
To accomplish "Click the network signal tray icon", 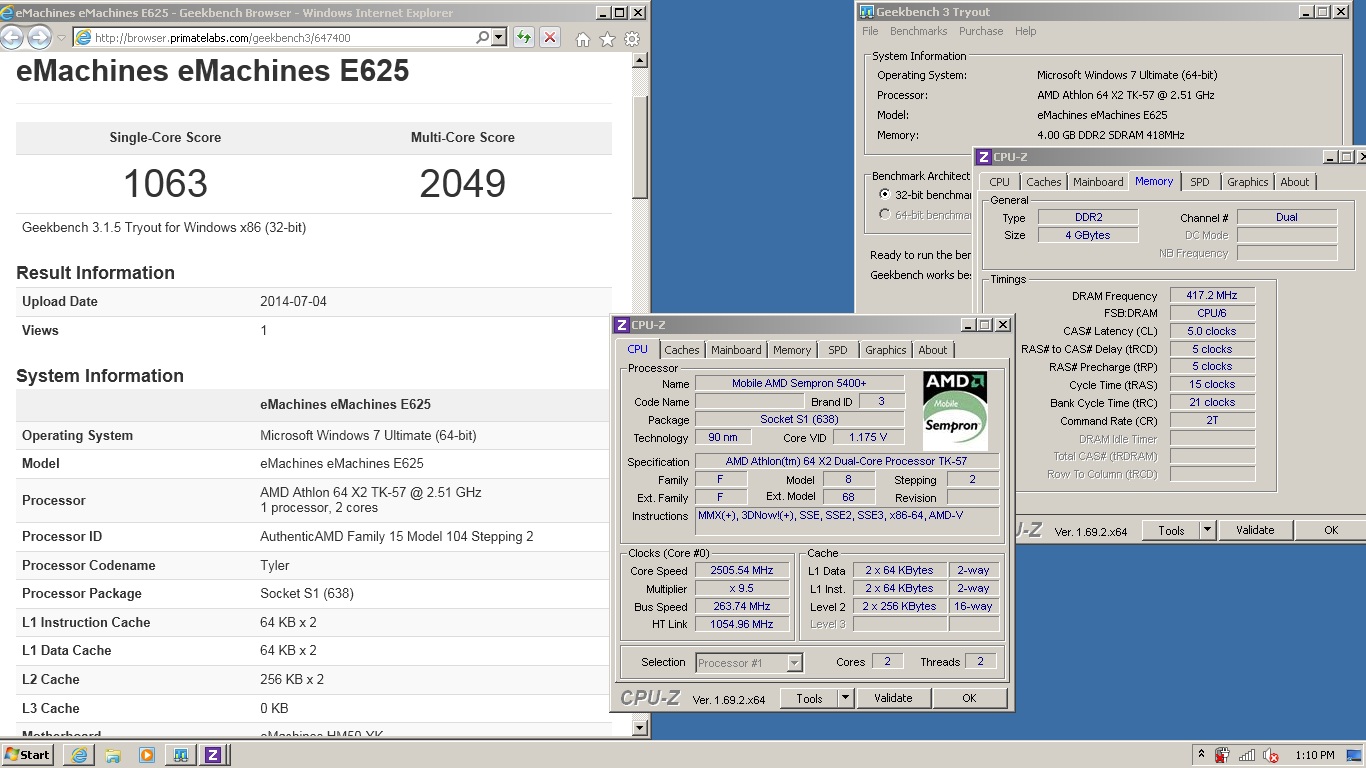I will [x=1246, y=755].
